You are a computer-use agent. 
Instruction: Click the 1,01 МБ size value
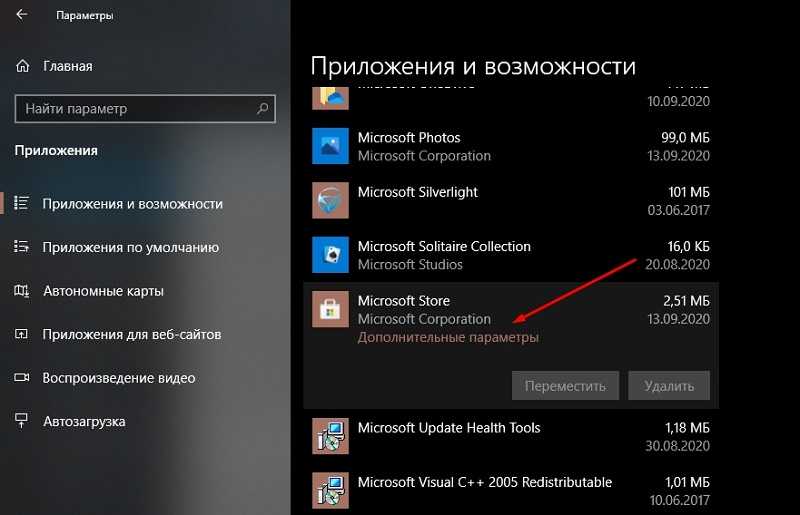point(687,482)
